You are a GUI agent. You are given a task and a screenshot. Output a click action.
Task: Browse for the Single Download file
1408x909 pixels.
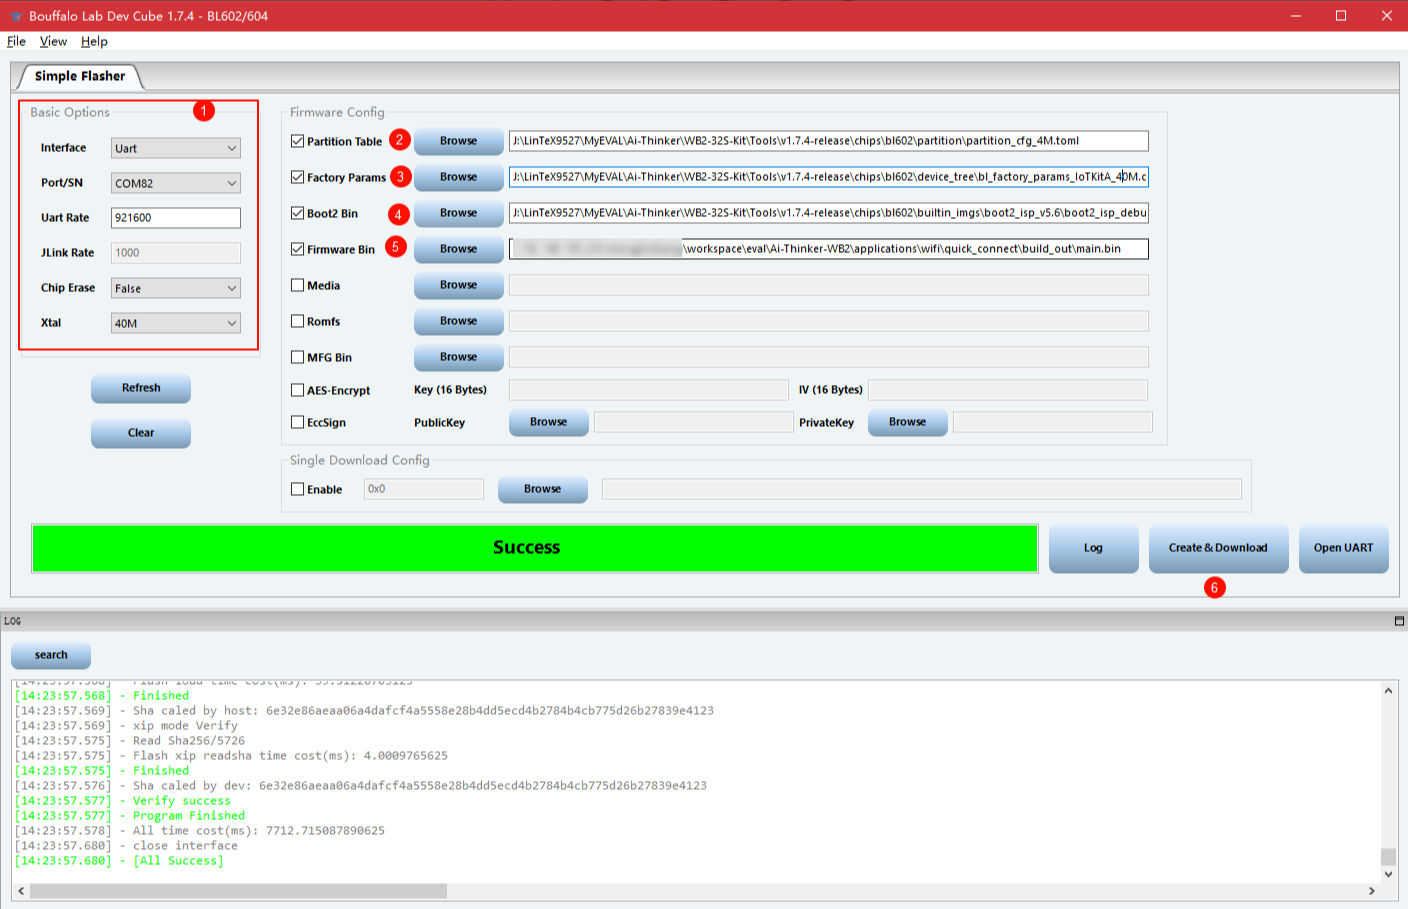[x=543, y=489]
